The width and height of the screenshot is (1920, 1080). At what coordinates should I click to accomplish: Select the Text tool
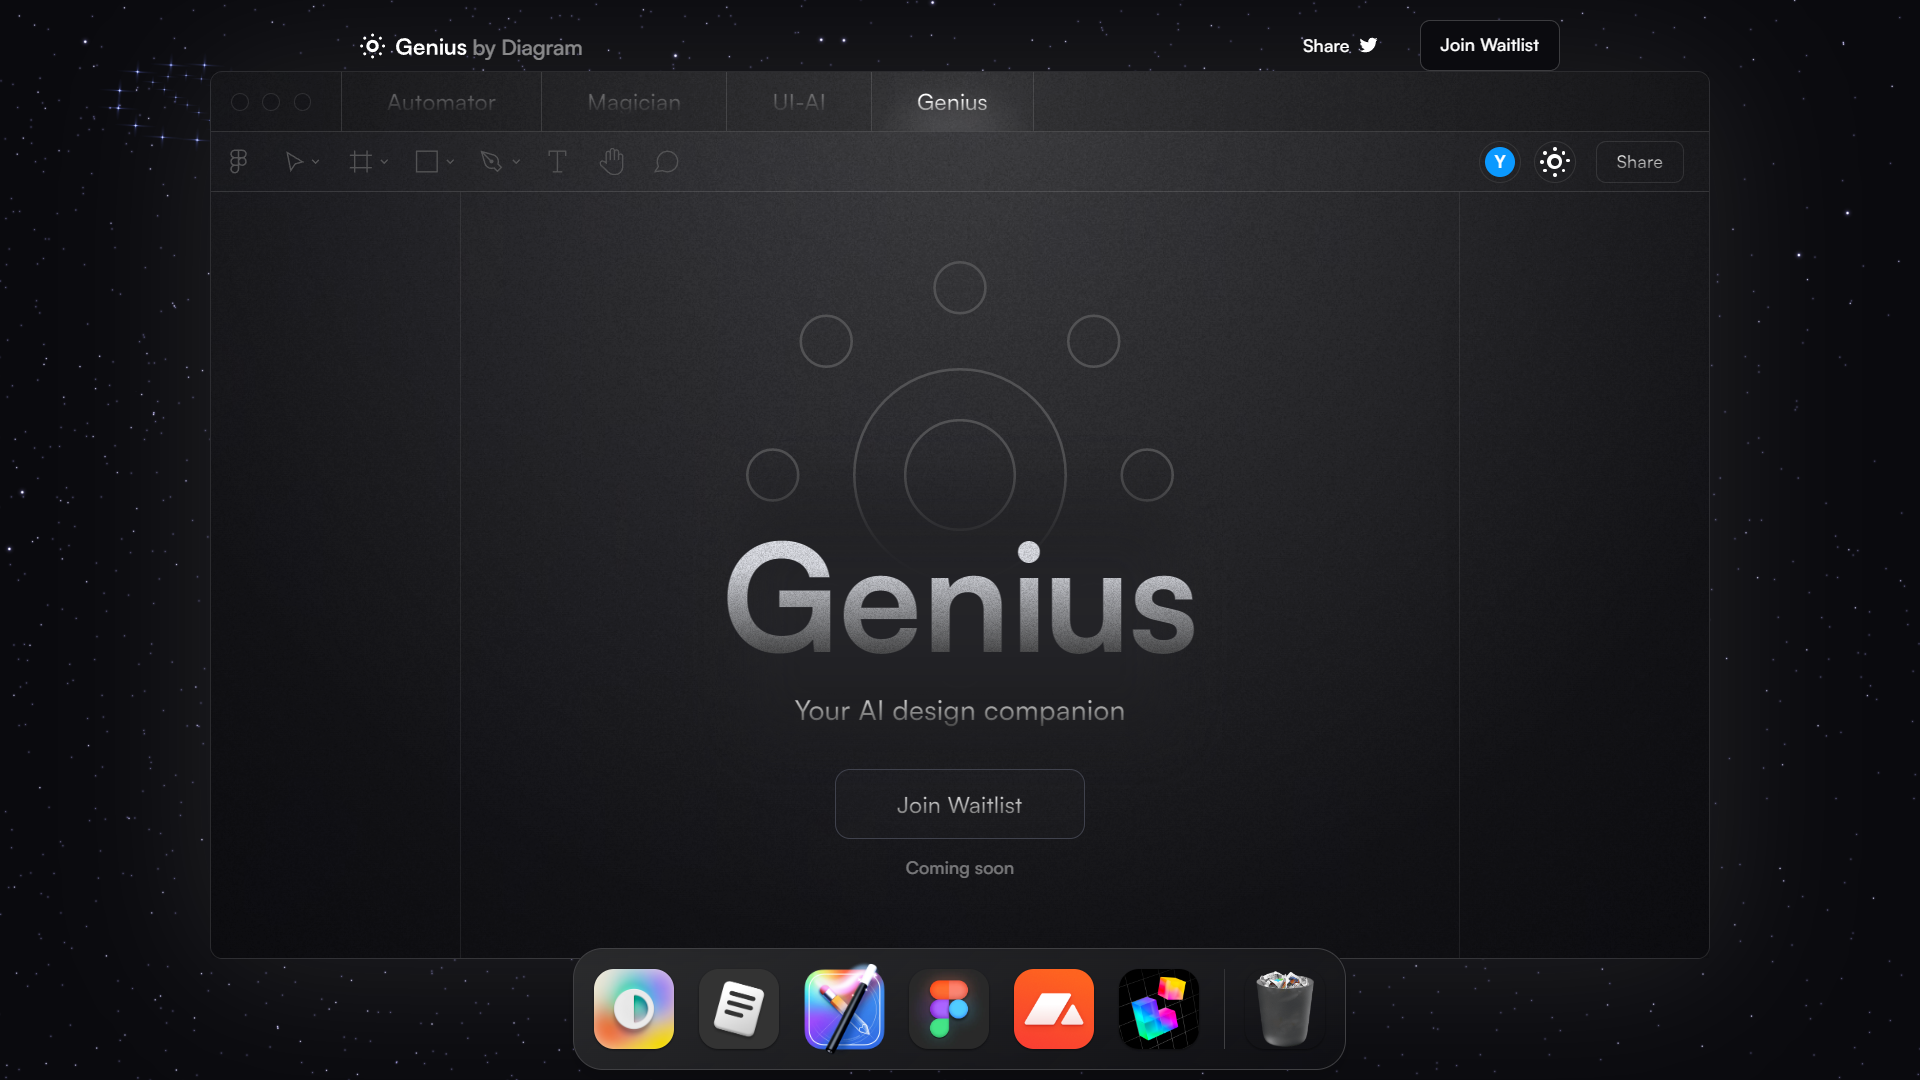tap(557, 162)
